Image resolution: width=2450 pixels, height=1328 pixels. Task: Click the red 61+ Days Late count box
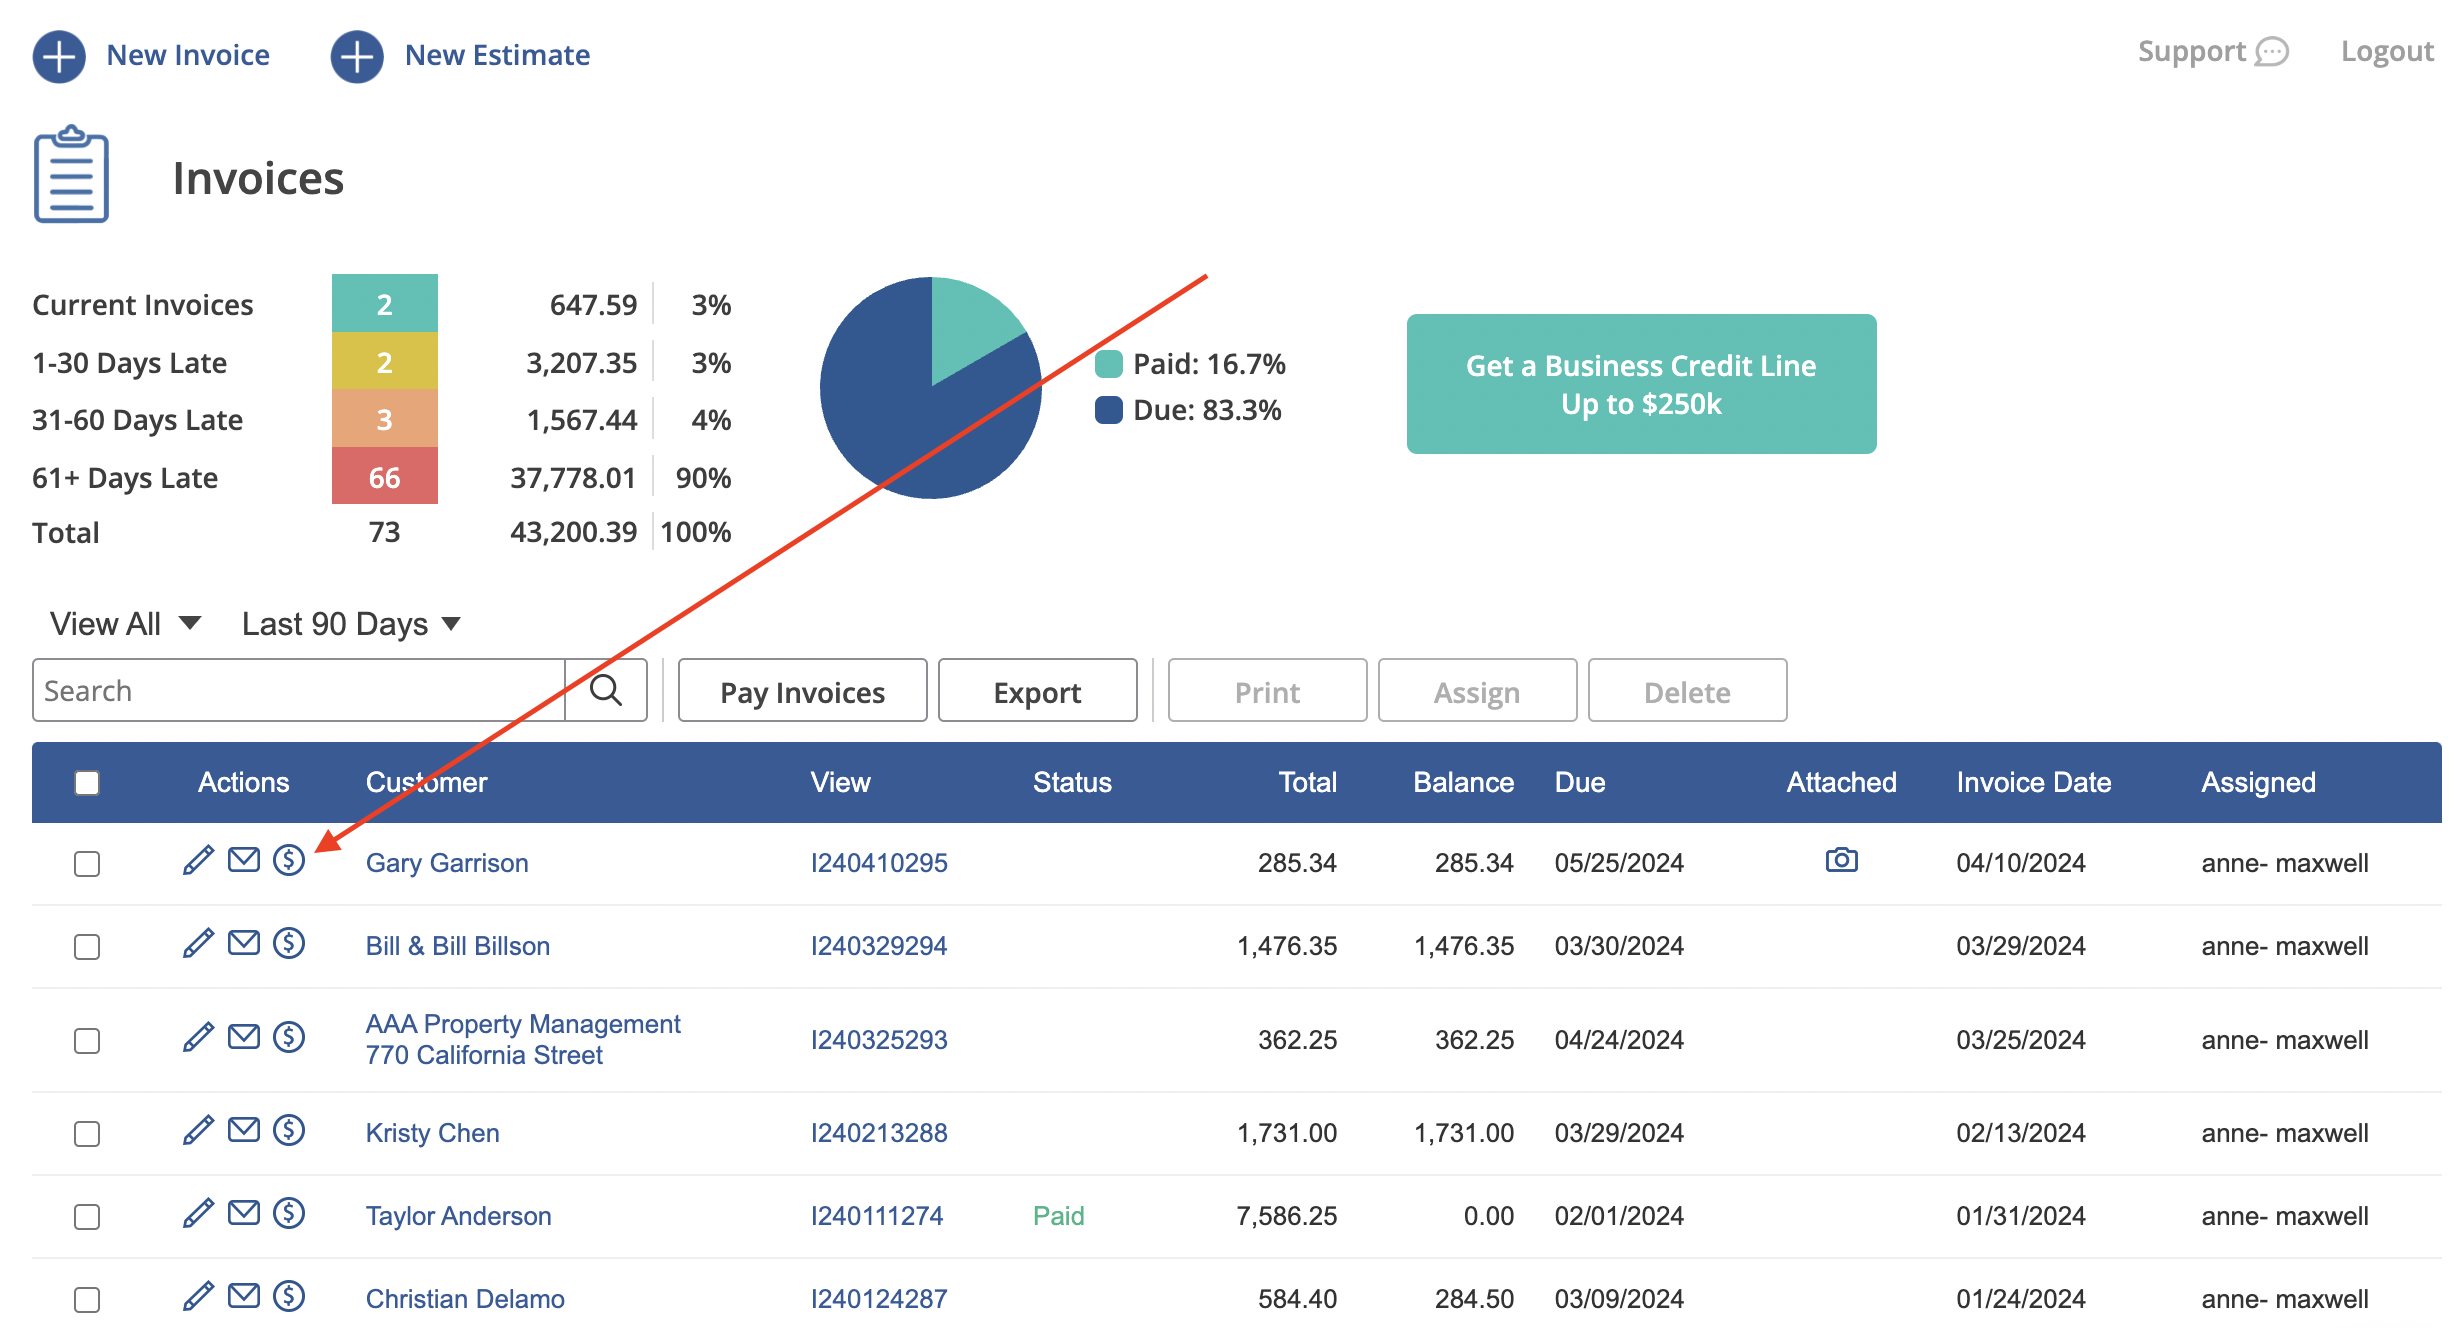384,476
